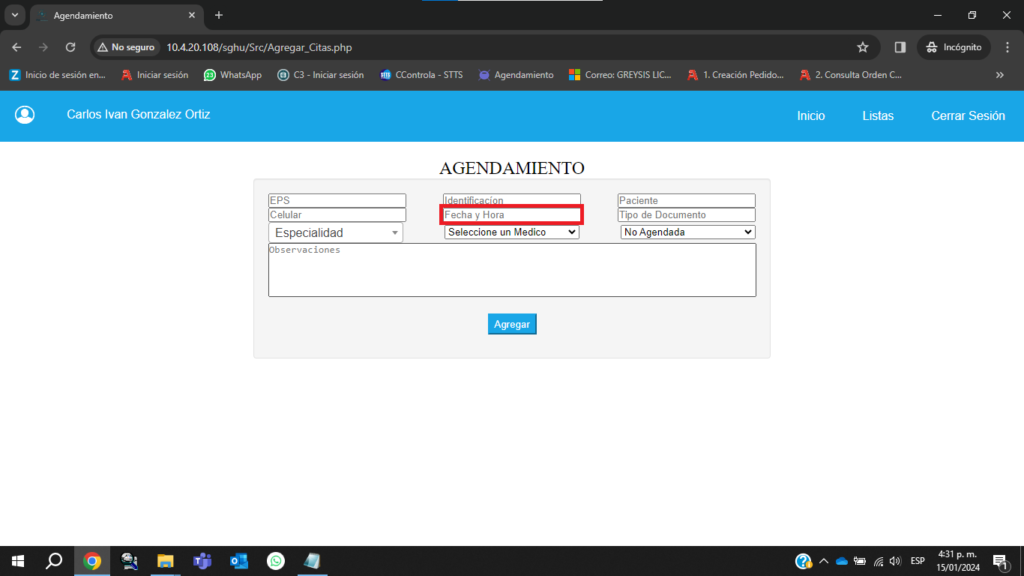
Task: Launch Outlook from the taskbar
Action: click(x=239, y=561)
